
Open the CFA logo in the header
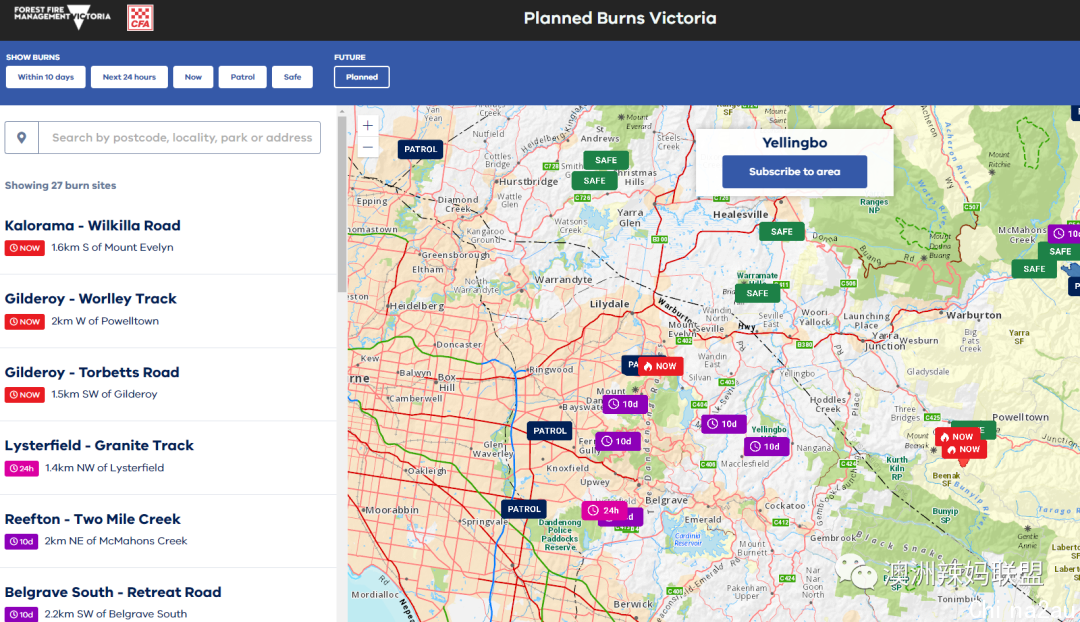[140, 18]
